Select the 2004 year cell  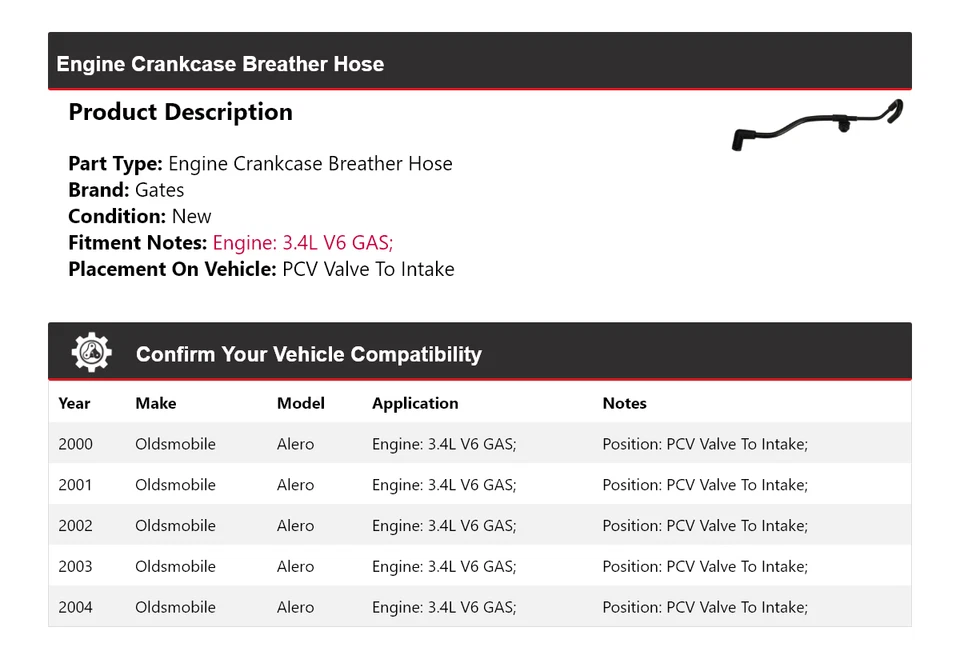[75, 607]
